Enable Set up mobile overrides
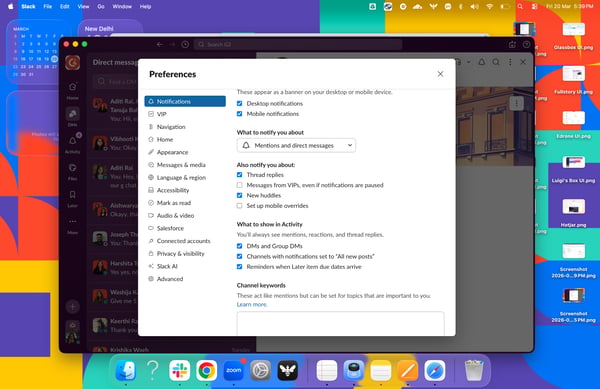The width and height of the screenshot is (600, 389). (x=240, y=205)
